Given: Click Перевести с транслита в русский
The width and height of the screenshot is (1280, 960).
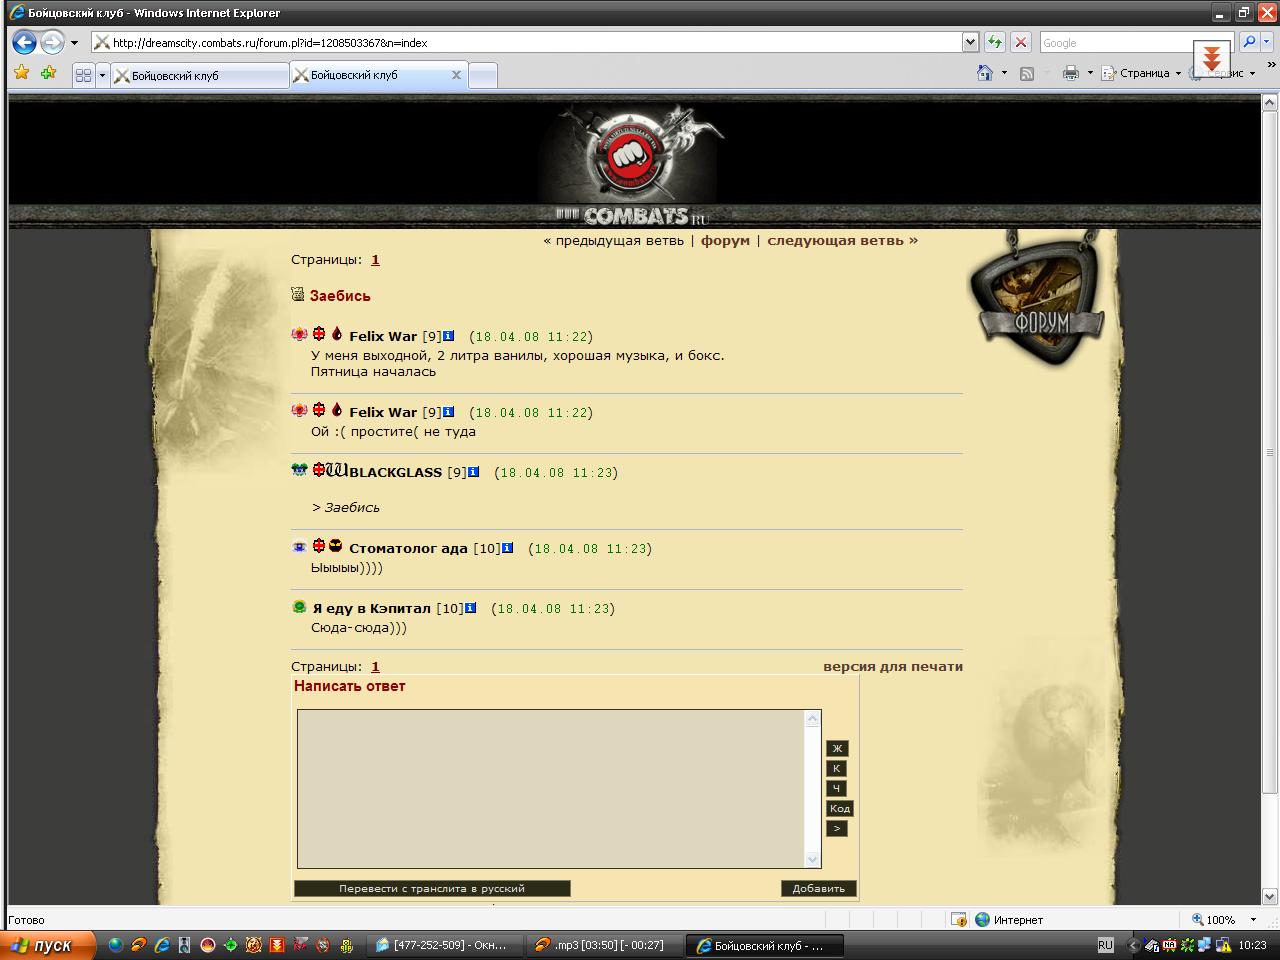Looking at the screenshot, I should 432,888.
